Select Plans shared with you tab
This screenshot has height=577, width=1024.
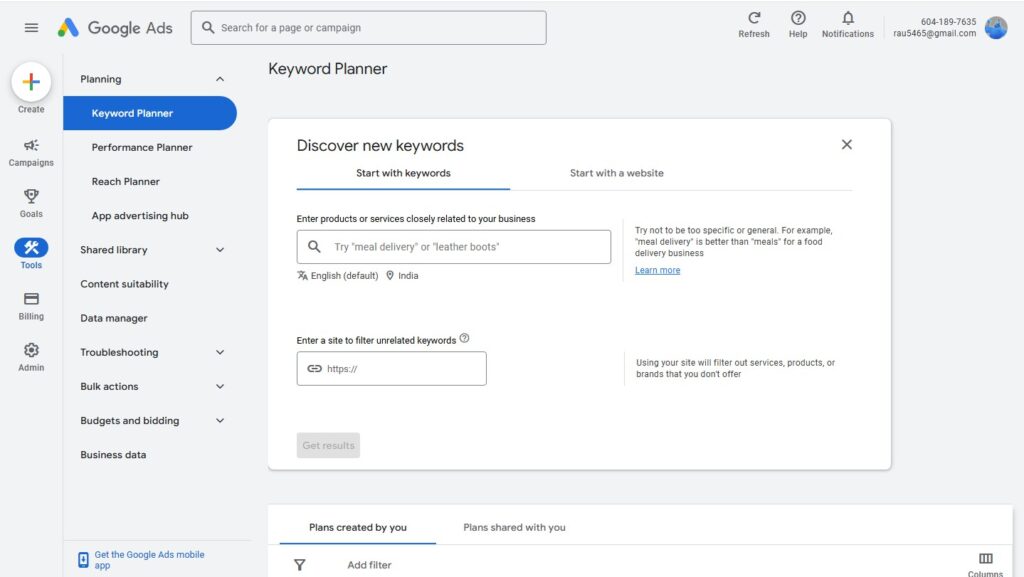514,527
